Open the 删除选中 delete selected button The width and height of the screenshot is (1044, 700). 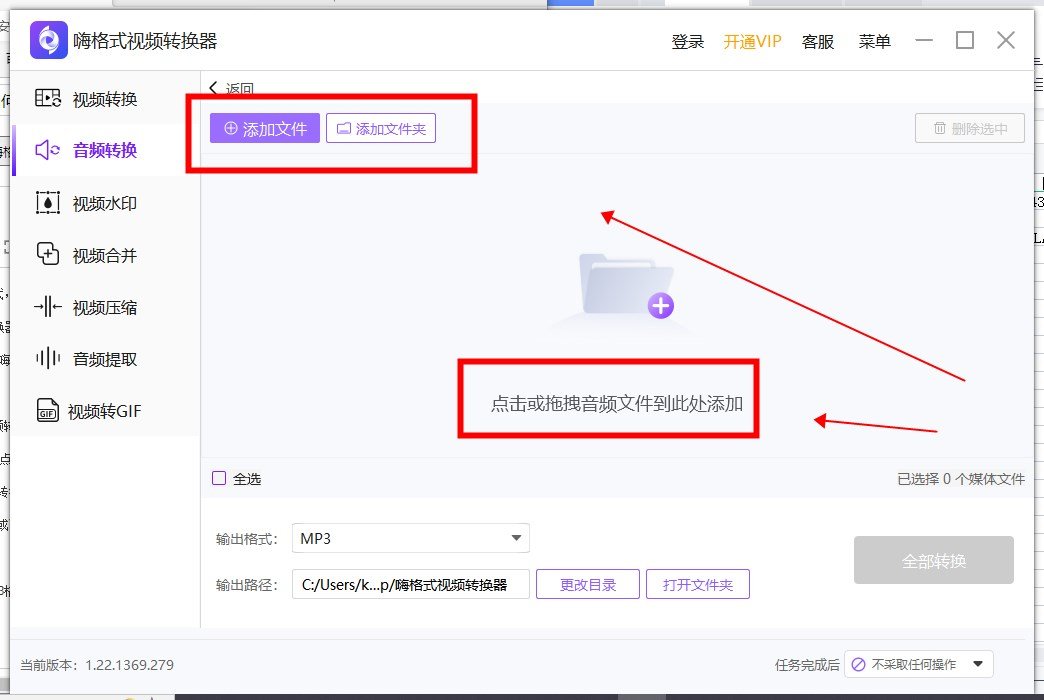968,128
